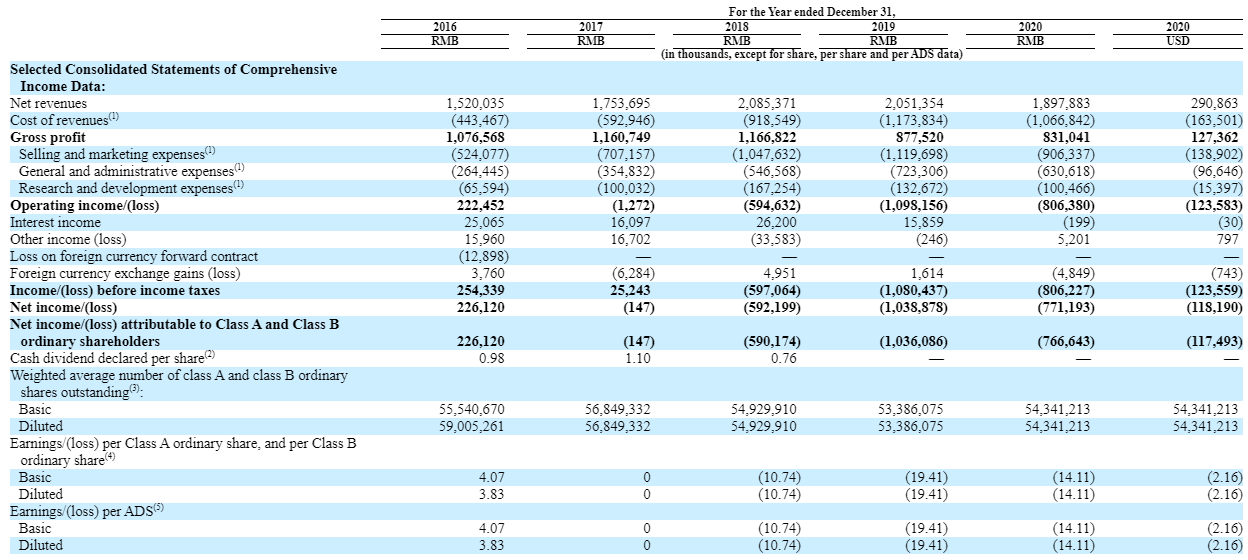Select "Research and development expenses" row label
Image resolution: width=1248 pixels, height=560 pixels.
[x=125, y=188]
